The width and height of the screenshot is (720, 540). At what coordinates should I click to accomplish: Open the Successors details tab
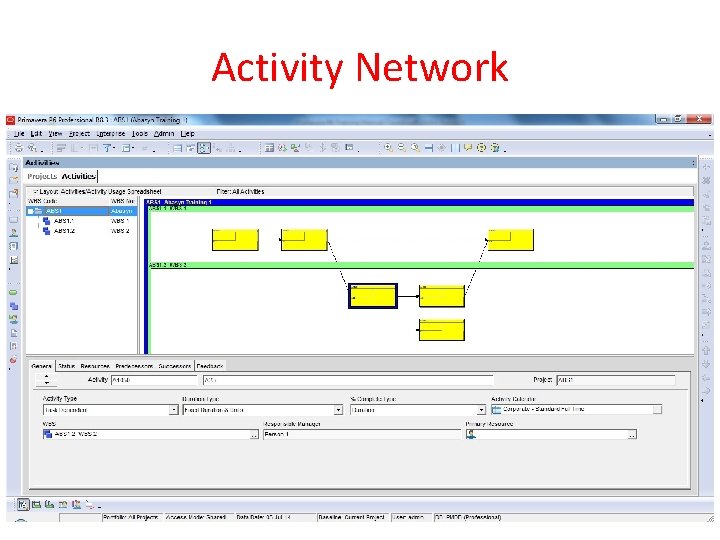pyautogui.click(x=174, y=366)
